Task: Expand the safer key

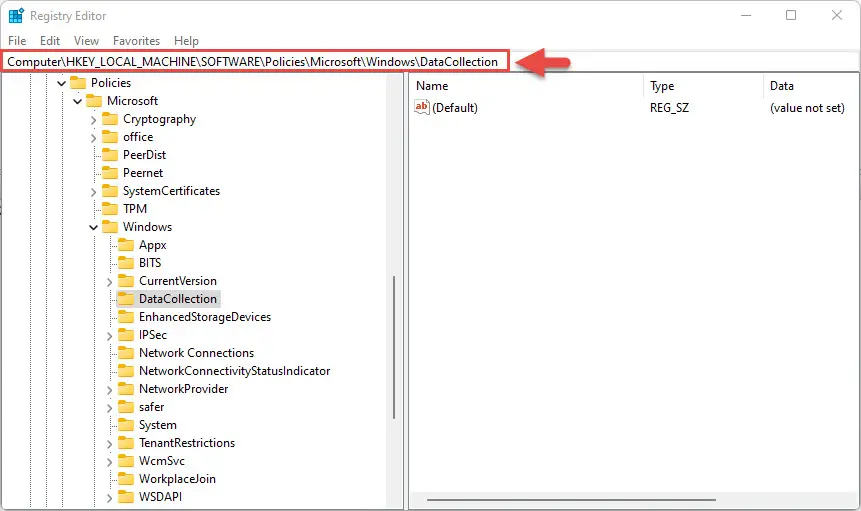Action: (x=109, y=408)
